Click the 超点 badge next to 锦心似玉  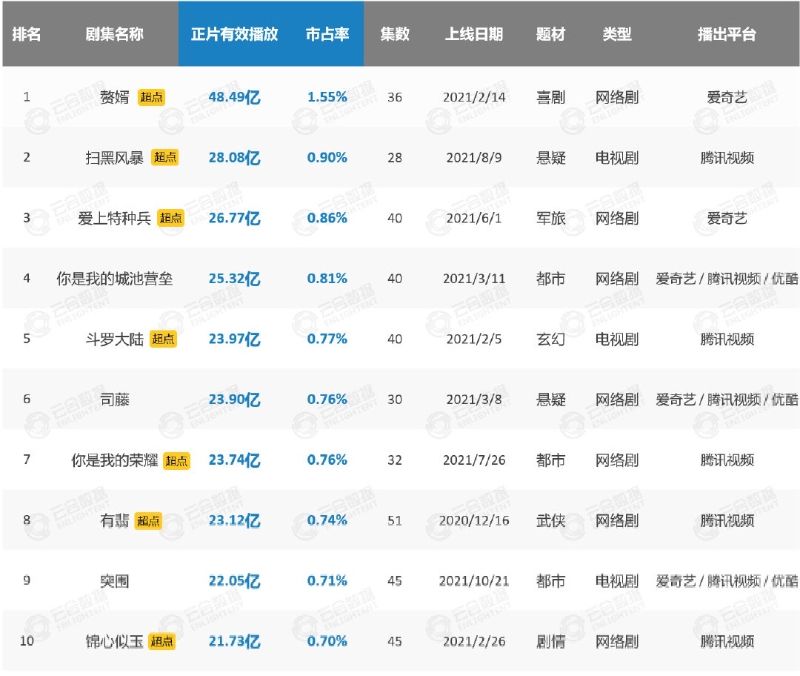click(164, 641)
